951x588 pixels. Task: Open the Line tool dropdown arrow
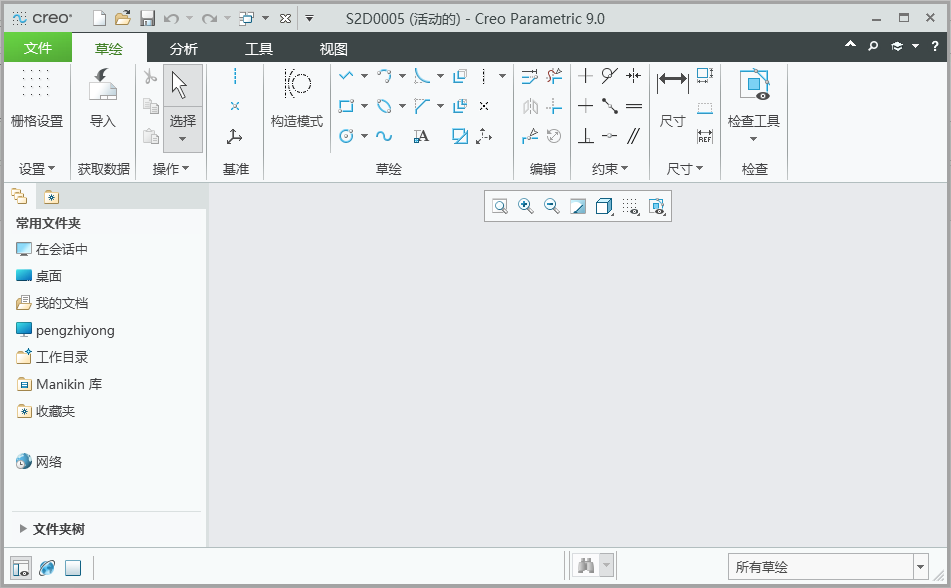[x=365, y=76]
